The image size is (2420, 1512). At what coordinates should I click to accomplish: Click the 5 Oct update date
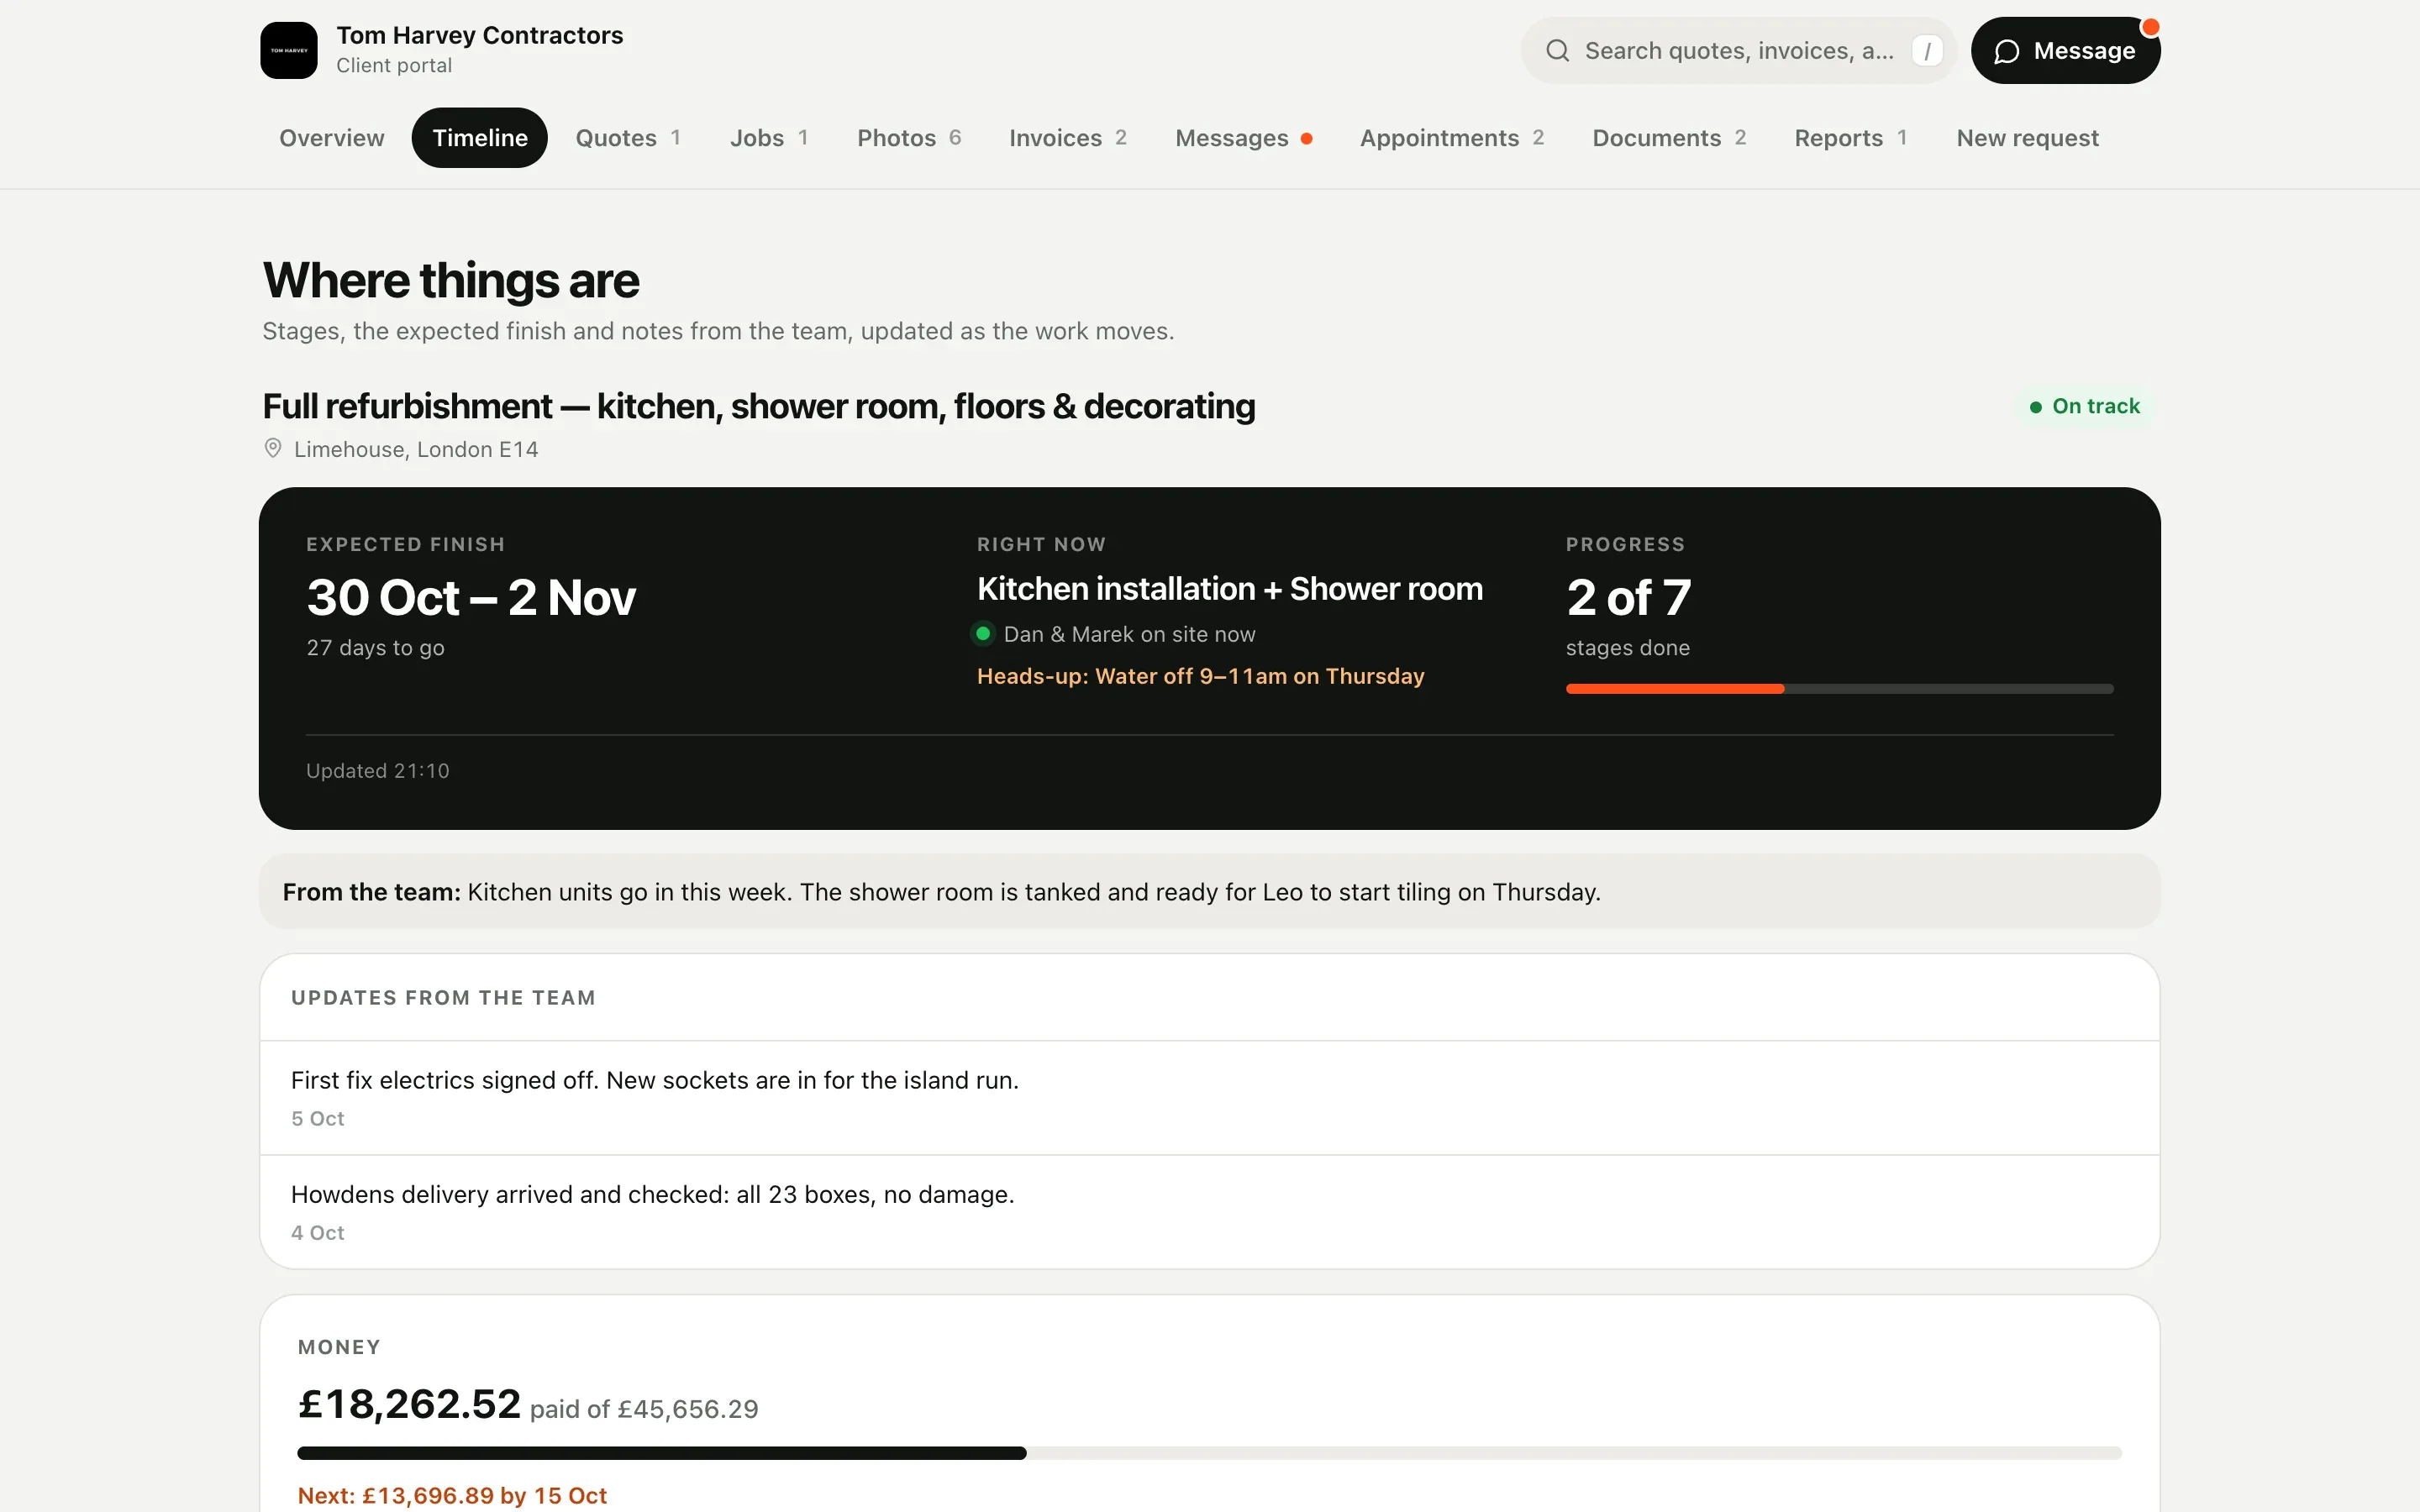tap(317, 1119)
